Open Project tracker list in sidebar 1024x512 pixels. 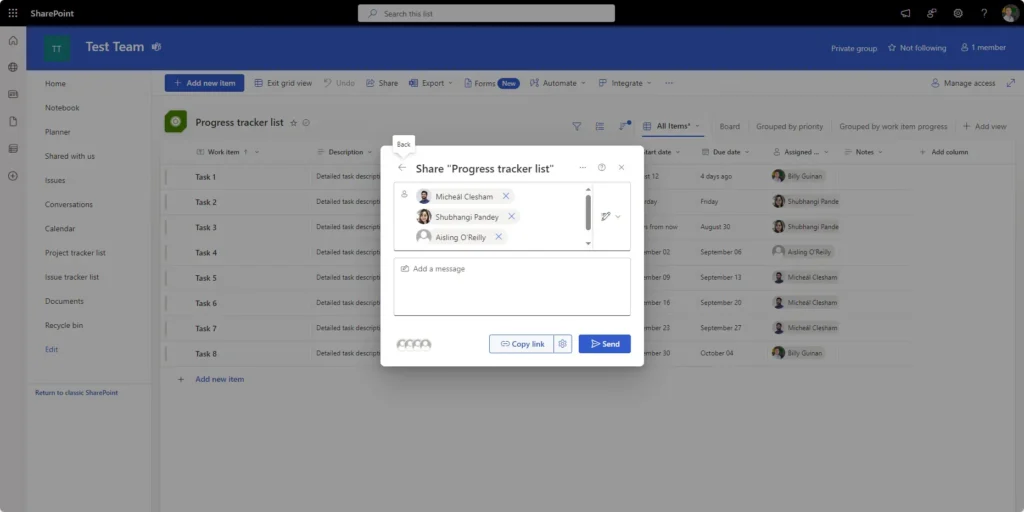(75, 253)
